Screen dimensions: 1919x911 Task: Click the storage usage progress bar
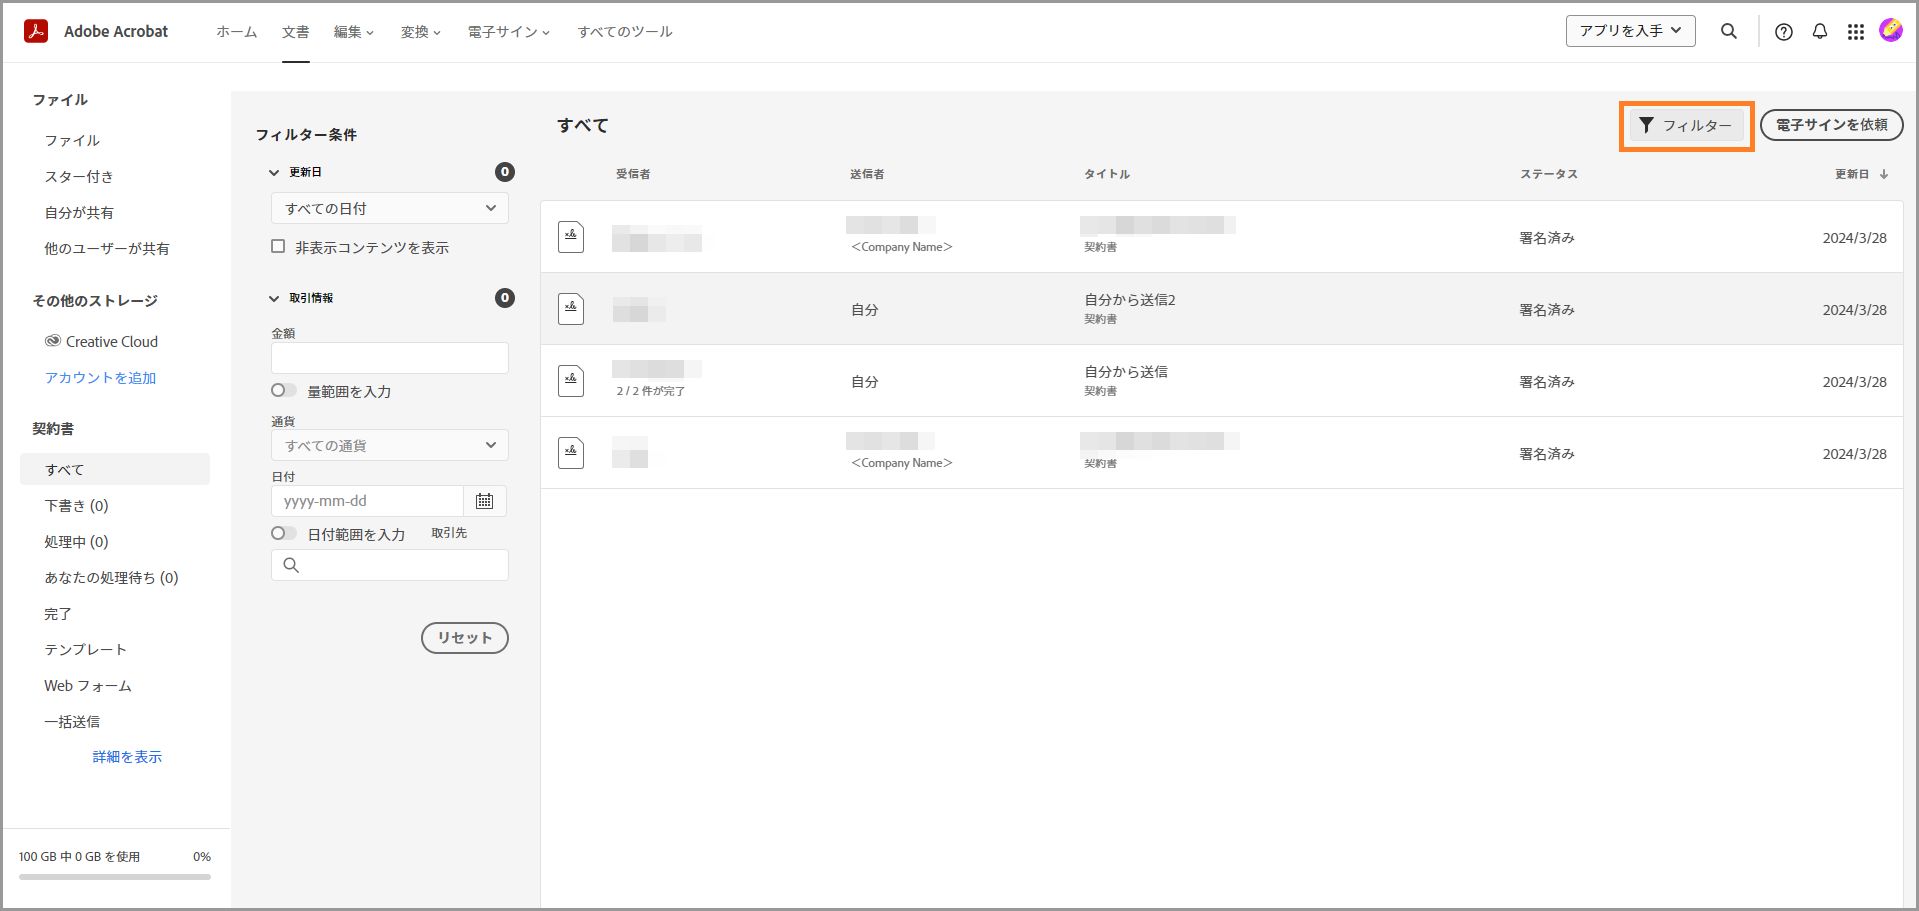pyautogui.click(x=115, y=877)
